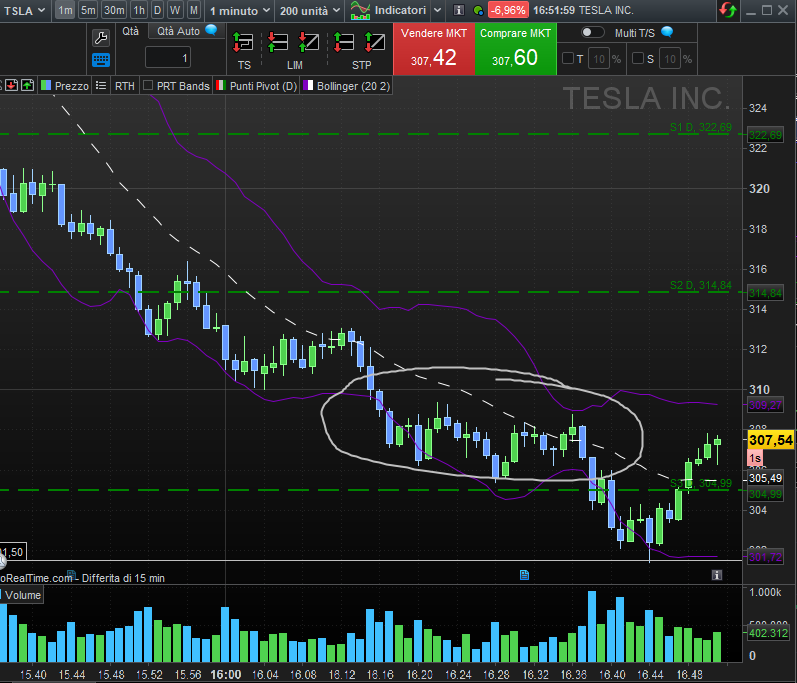Image resolution: width=797 pixels, height=683 pixels.
Task: Click the Comprare MKT buy button
Action: coord(515,49)
